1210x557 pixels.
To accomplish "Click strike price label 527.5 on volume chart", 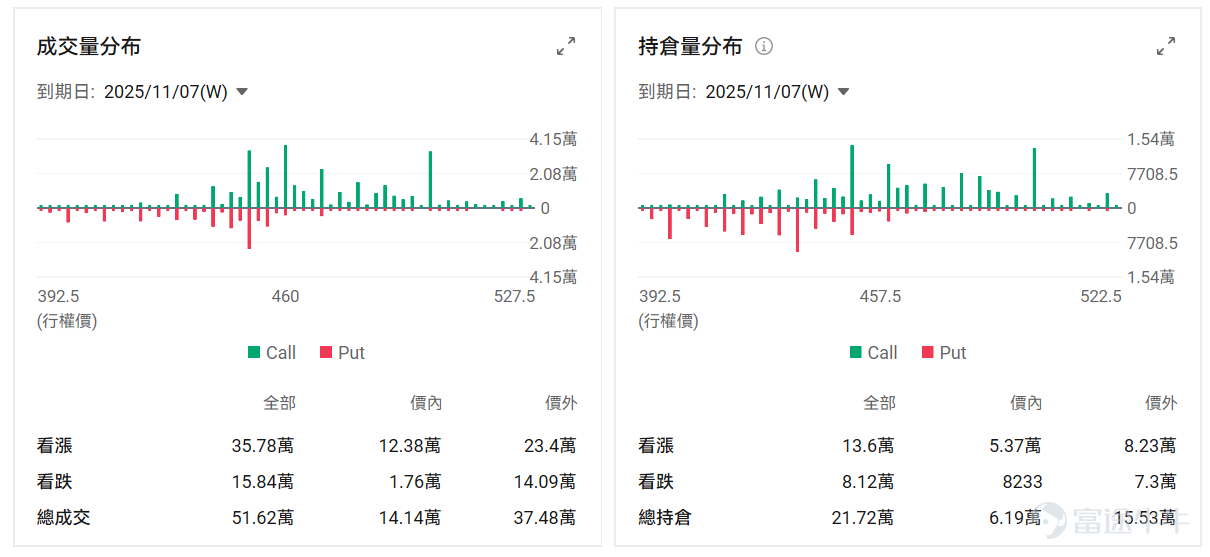I will pyautogui.click(x=514, y=297).
